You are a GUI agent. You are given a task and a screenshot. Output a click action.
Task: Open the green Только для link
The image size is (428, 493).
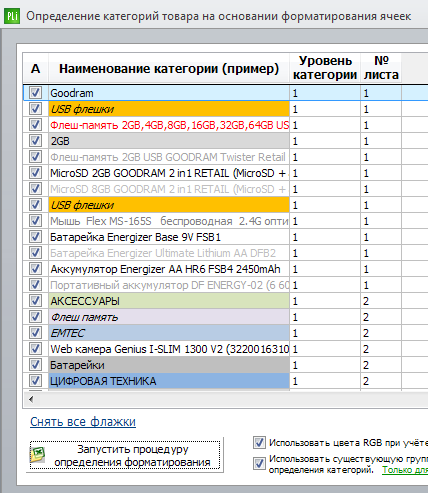405,470
